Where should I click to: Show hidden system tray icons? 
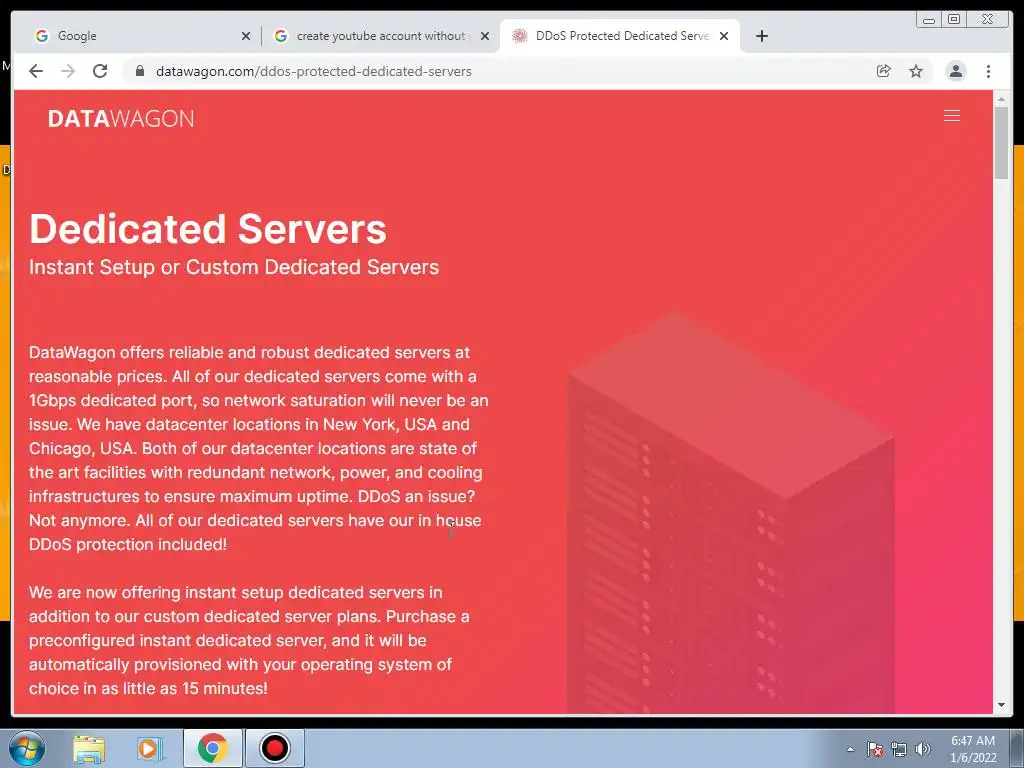(x=850, y=749)
